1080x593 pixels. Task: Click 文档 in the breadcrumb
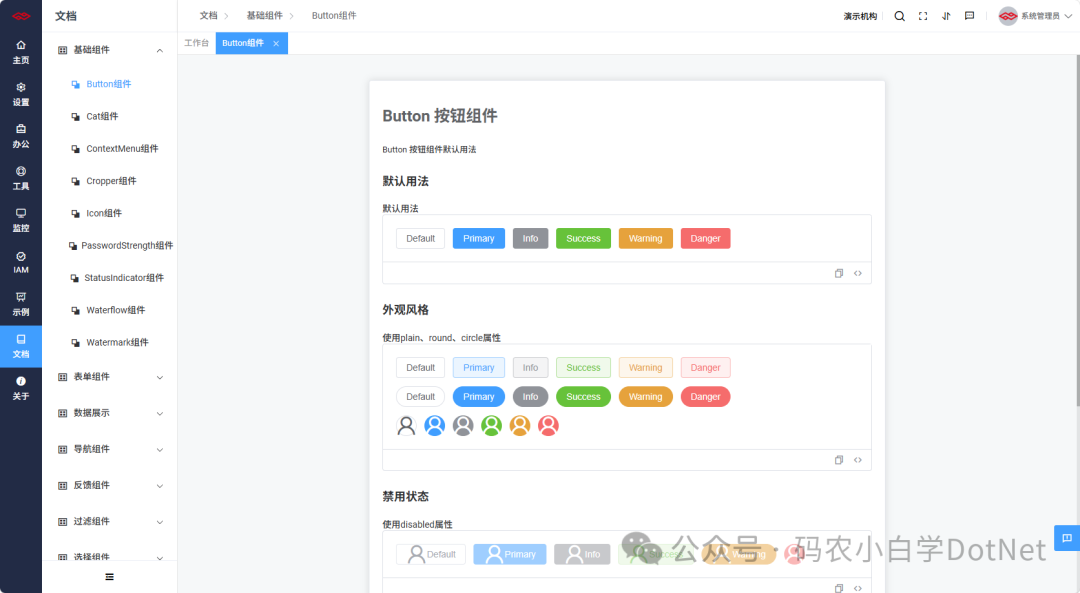click(x=209, y=15)
